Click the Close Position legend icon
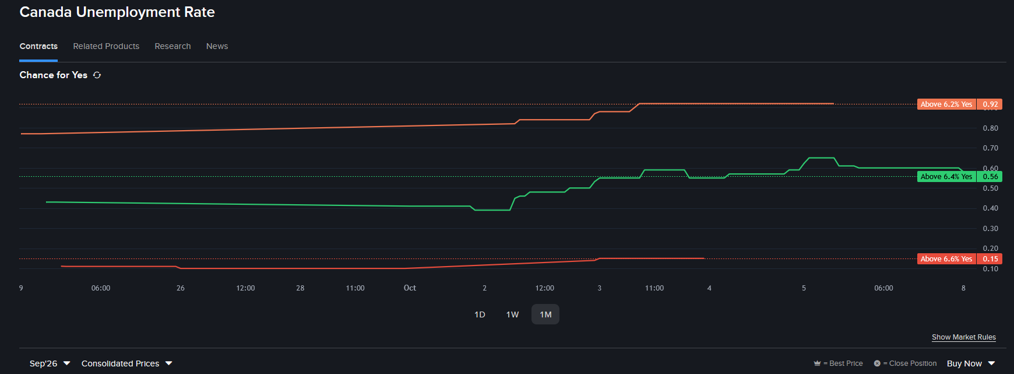Image resolution: width=1014 pixels, height=374 pixels. (877, 364)
